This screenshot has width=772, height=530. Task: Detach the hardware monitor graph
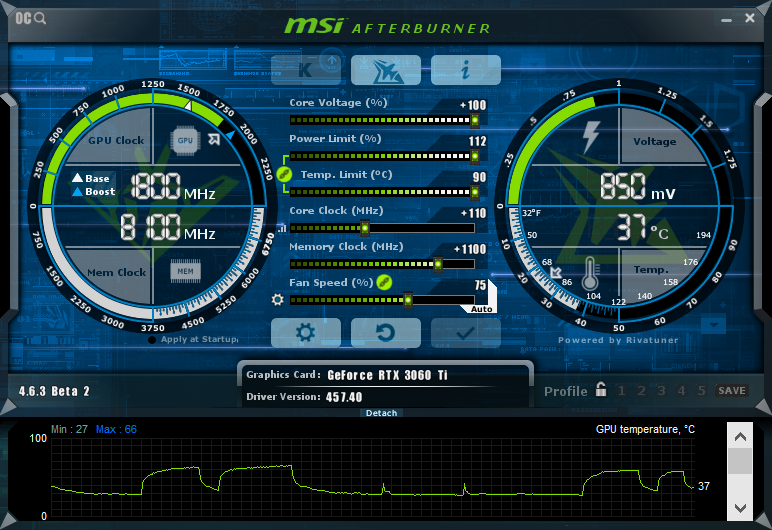coord(382,413)
